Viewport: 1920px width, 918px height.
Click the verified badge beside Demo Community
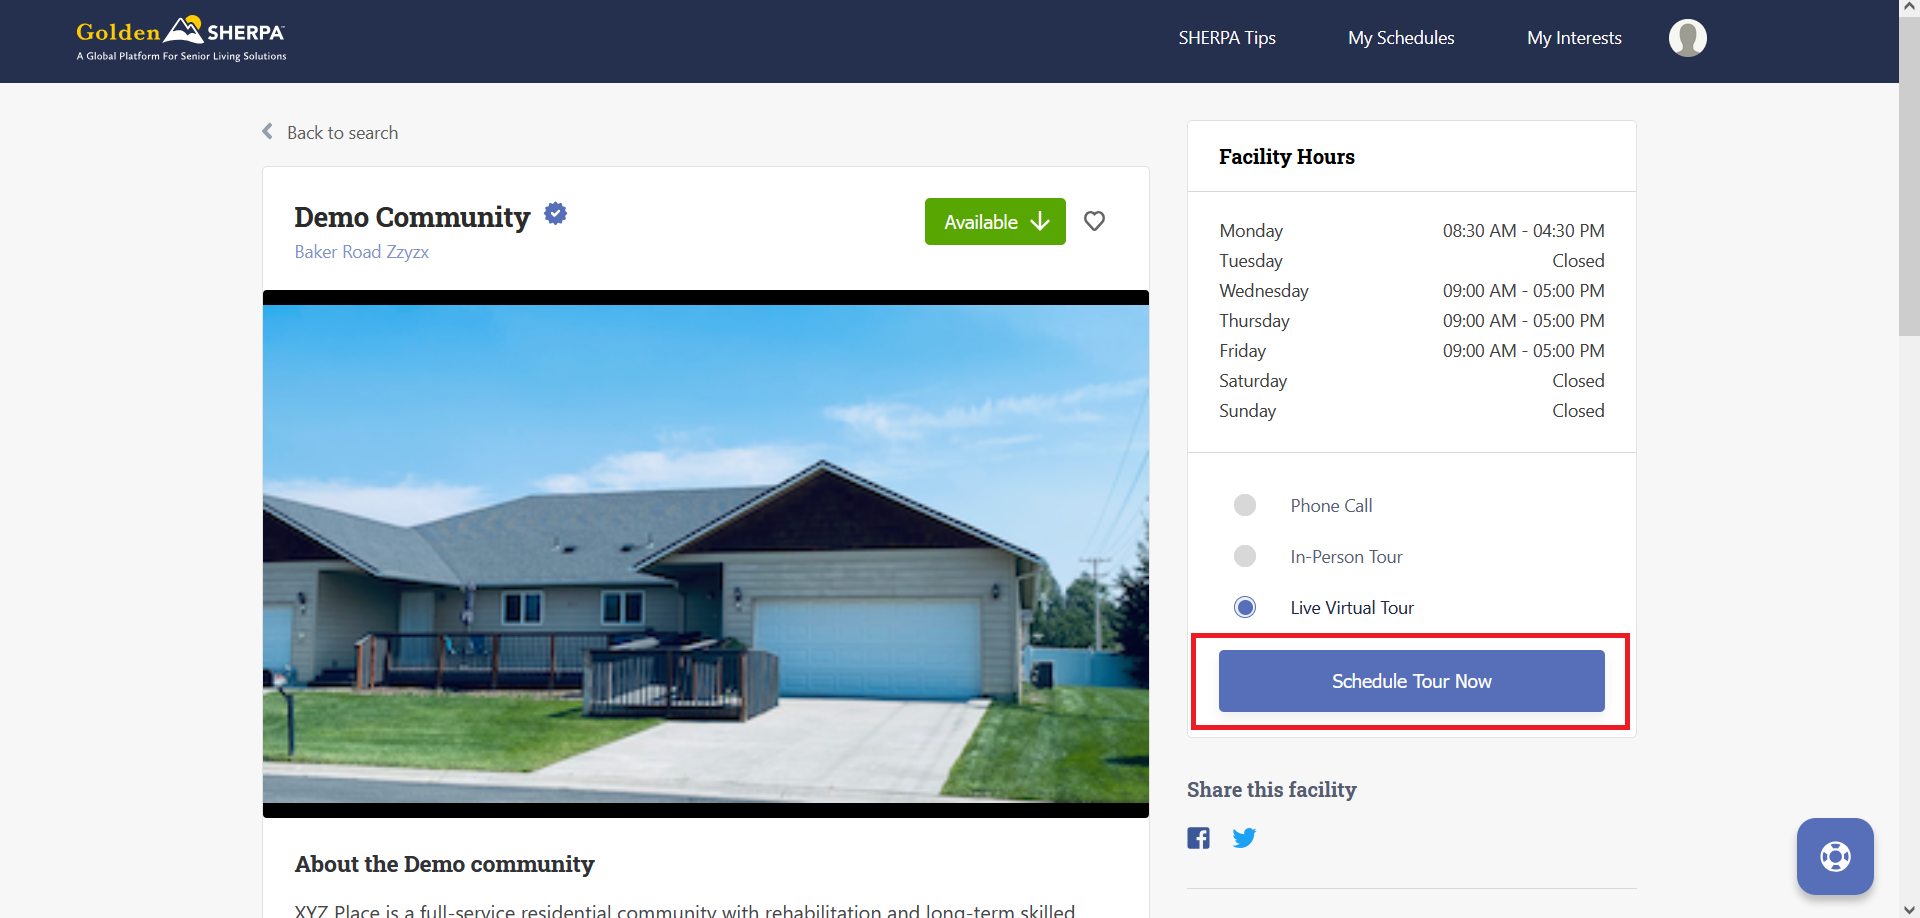[x=556, y=213]
